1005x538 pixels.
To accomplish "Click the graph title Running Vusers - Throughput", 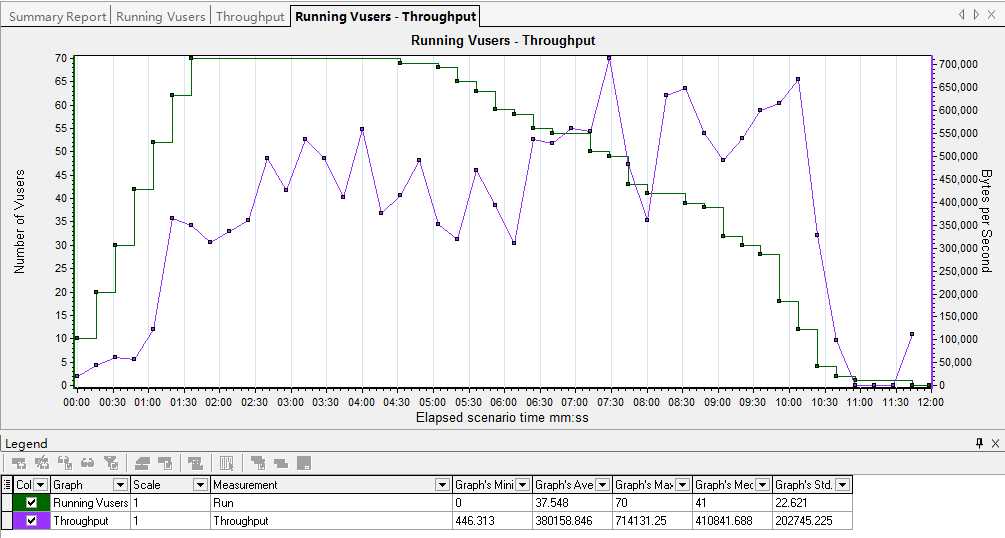I will click(503, 40).
